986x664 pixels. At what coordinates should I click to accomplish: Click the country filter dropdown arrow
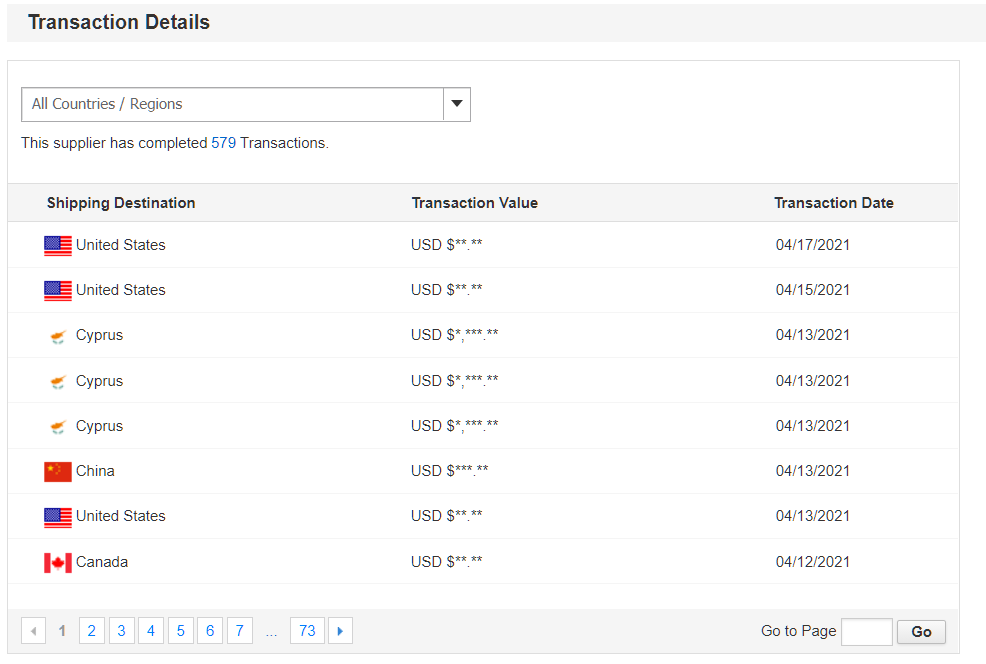coord(457,103)
